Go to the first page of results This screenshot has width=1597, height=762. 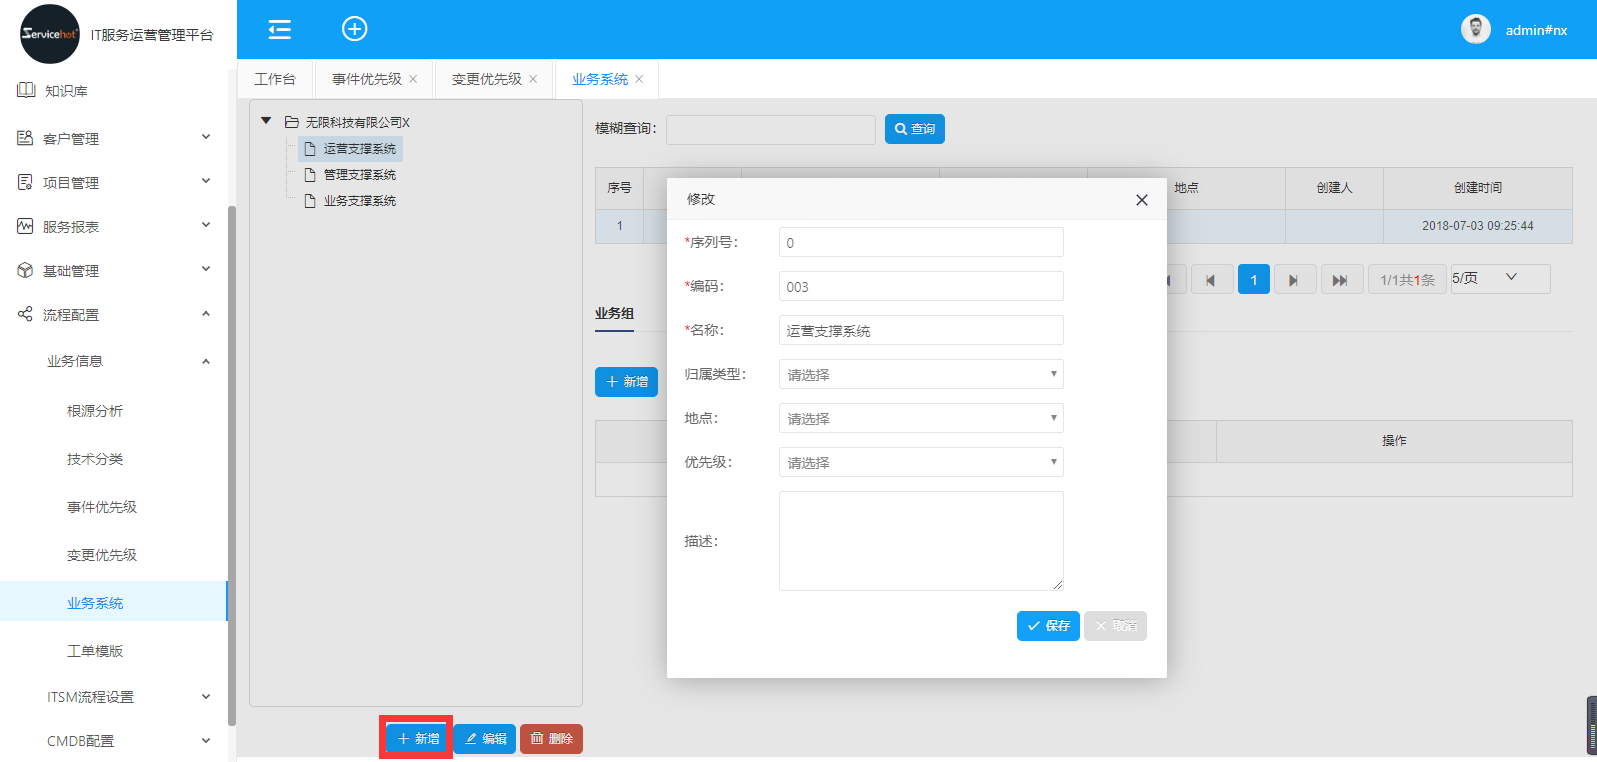[1211, 280]
